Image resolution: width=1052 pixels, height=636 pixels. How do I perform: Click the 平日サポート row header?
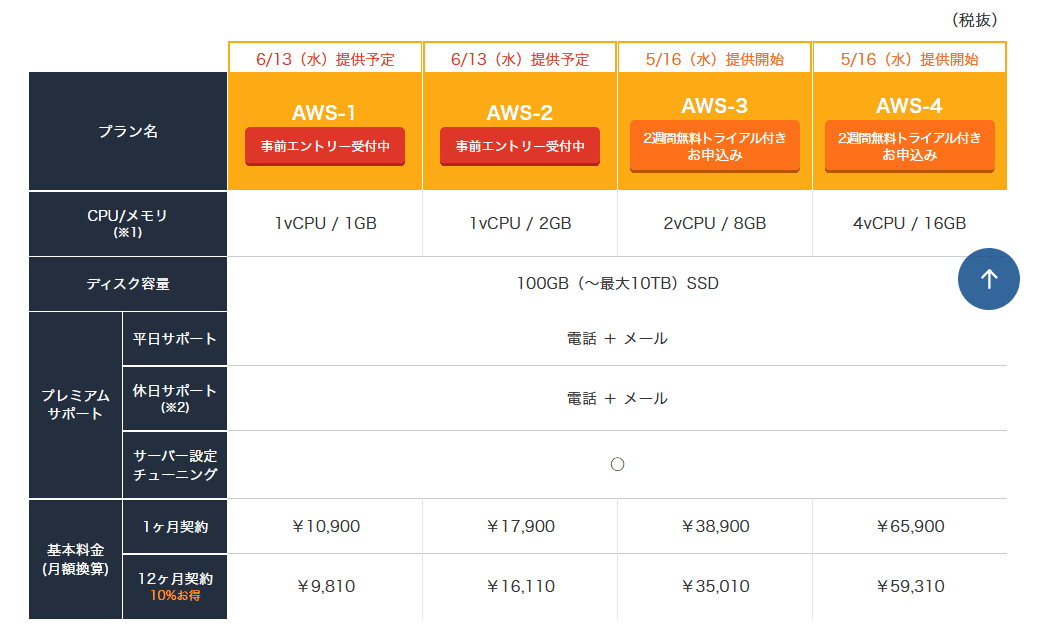pyautogui.click(x=174, y=339)
